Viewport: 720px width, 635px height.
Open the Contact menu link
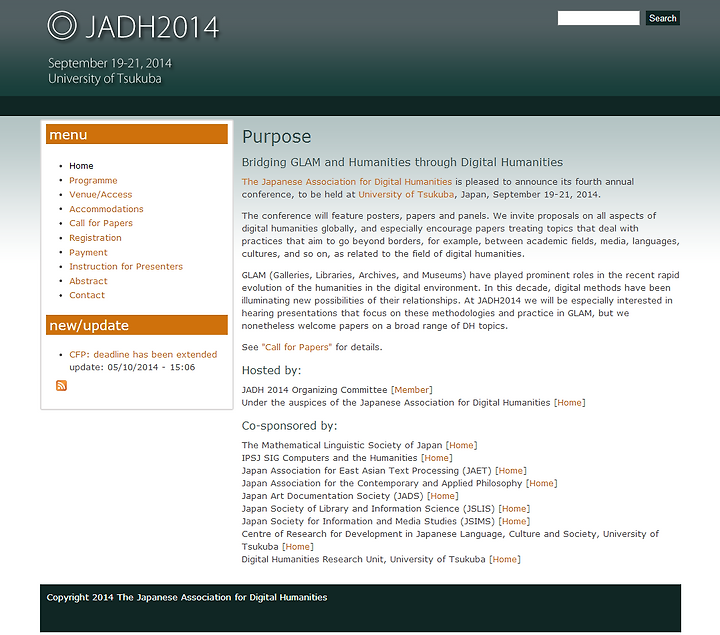point(87,295)
